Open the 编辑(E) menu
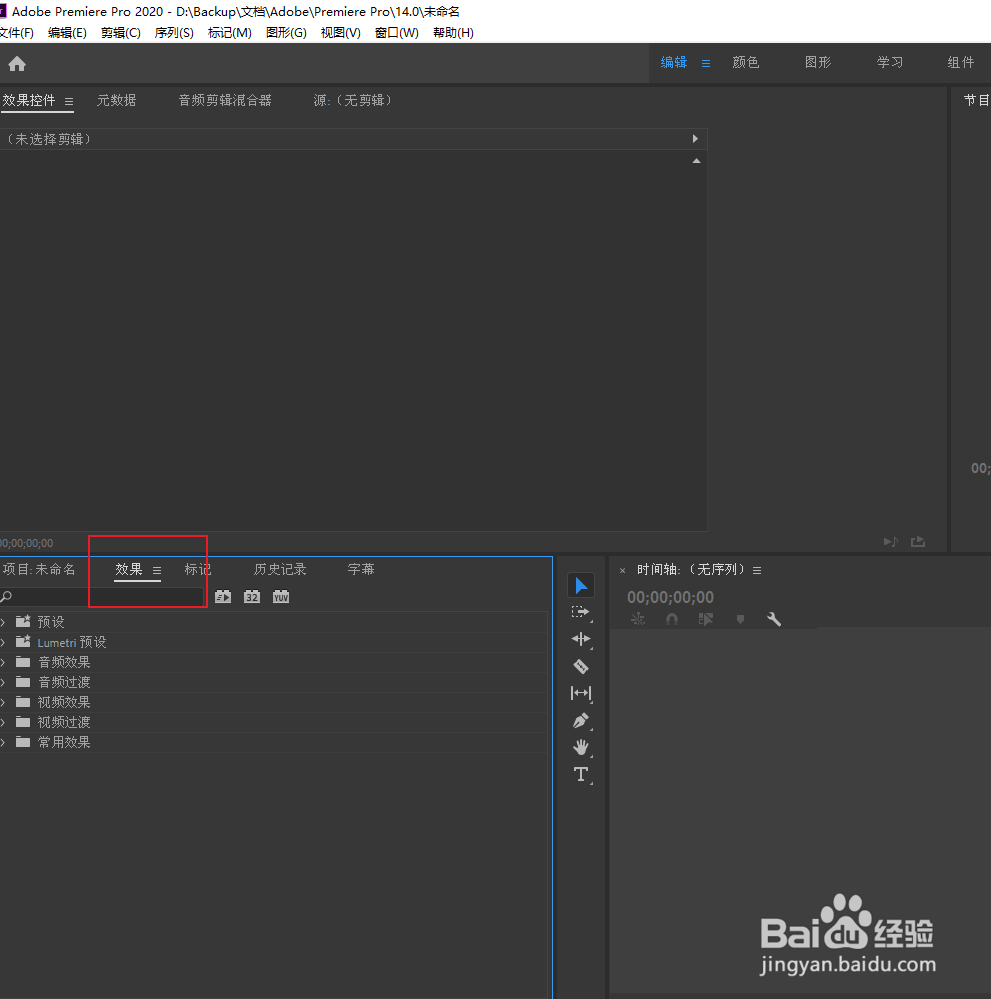991x999 pixels. (68, 32)
